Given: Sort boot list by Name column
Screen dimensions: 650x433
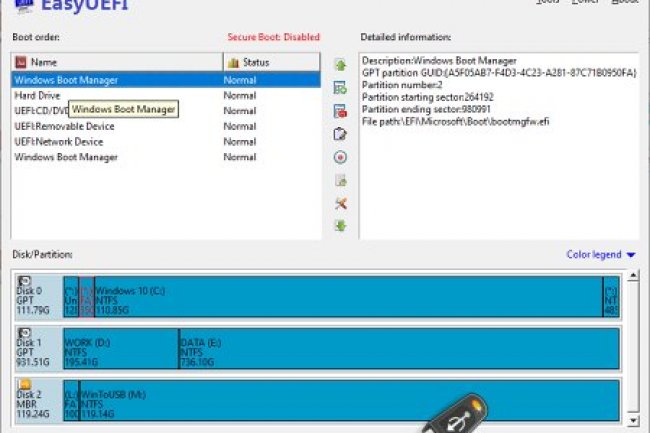Looking at the screenshot, I should point(117,62).
